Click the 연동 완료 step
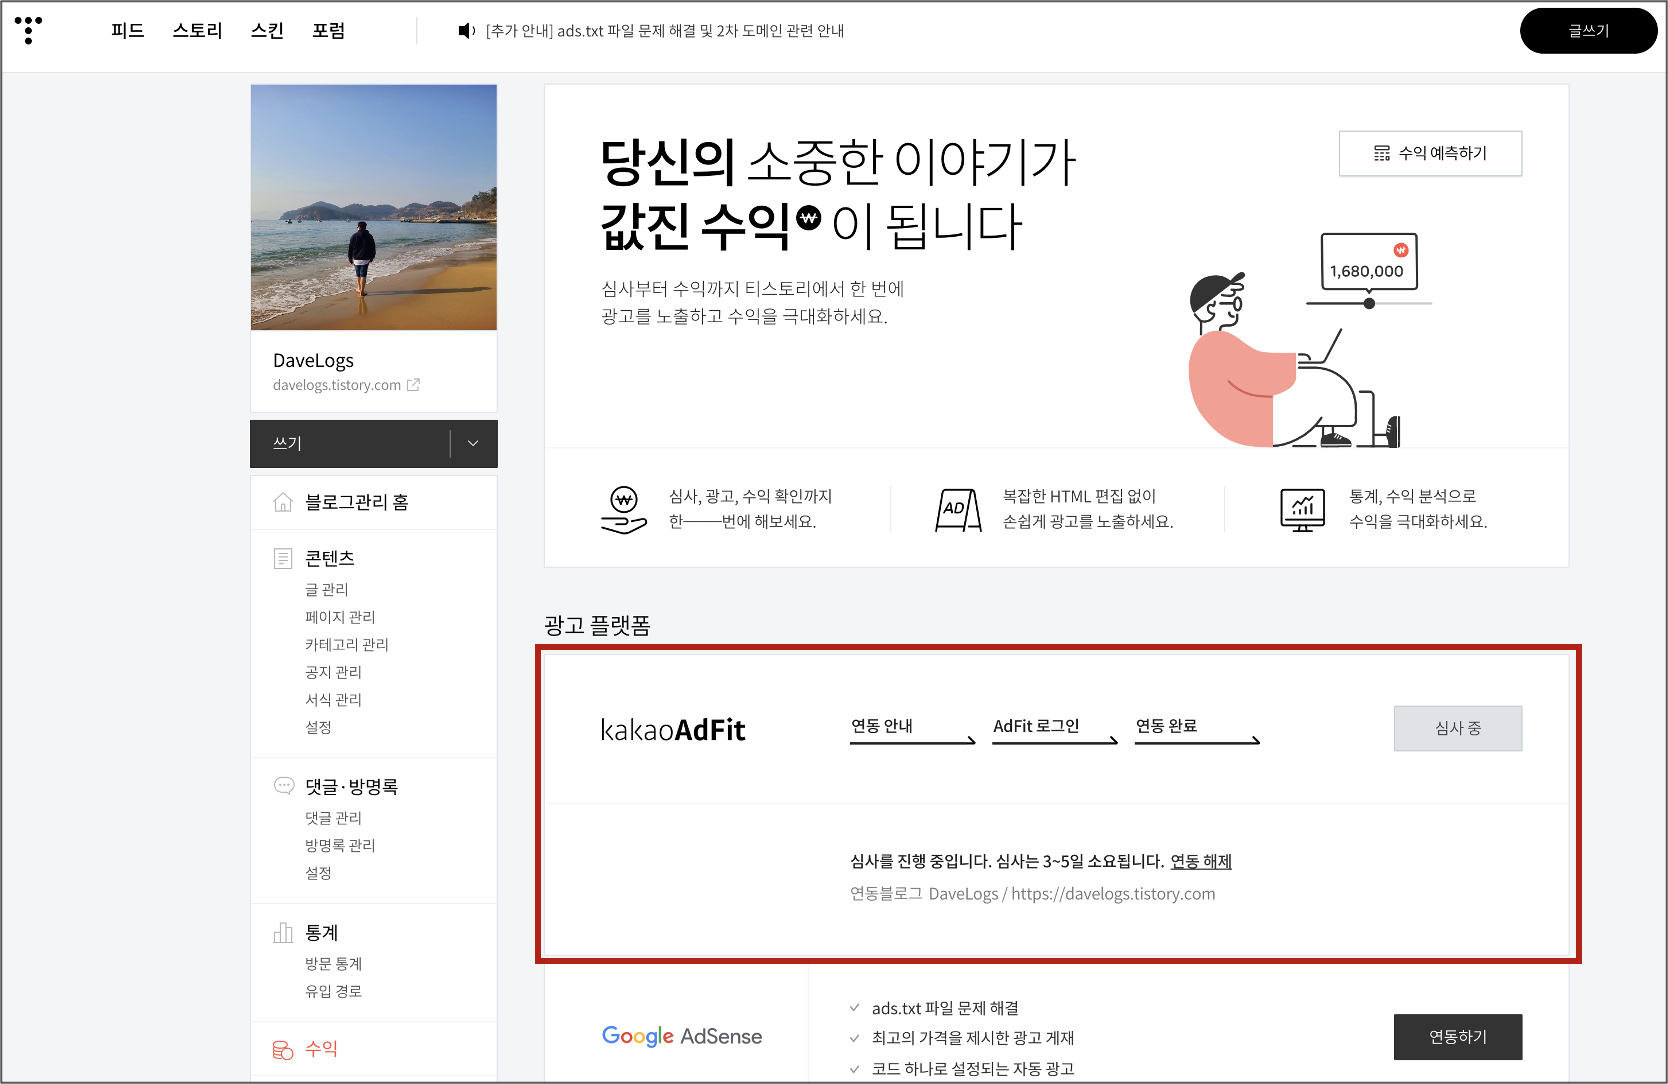The width and height of the screenshot is (1668, 1084). click(x=1197, y=729)
